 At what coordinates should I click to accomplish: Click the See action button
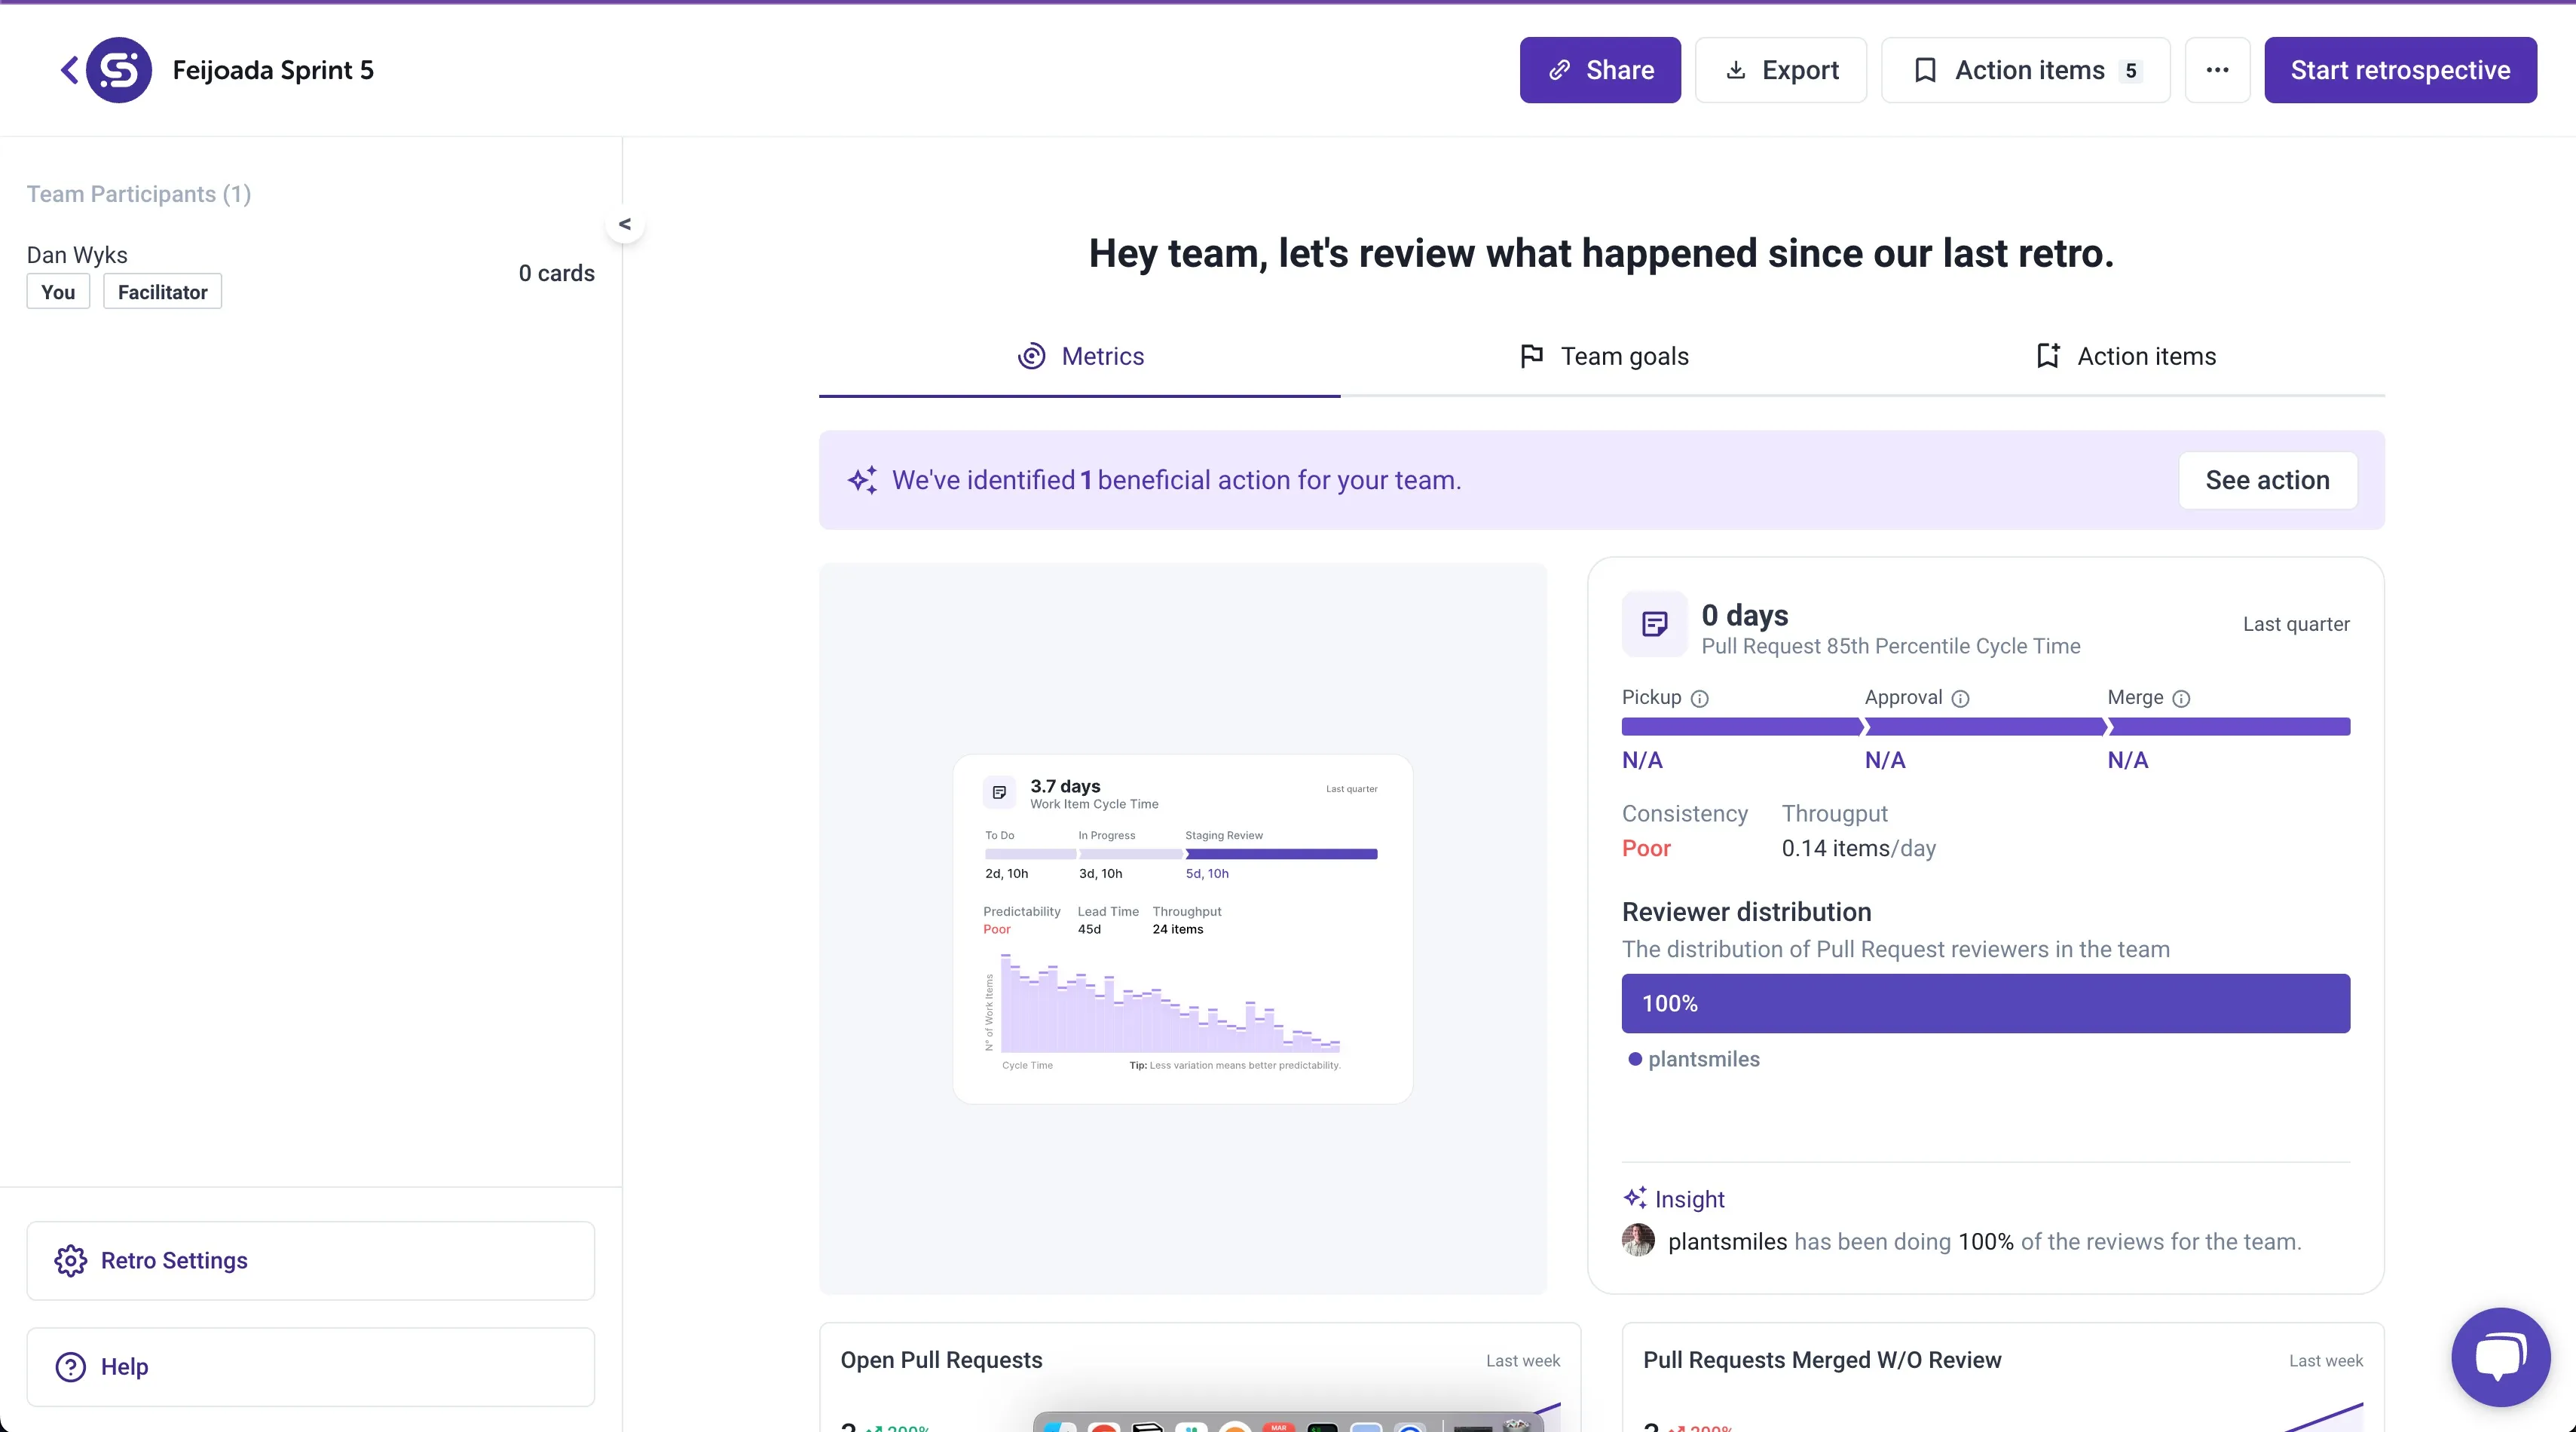coord(2267,480)
